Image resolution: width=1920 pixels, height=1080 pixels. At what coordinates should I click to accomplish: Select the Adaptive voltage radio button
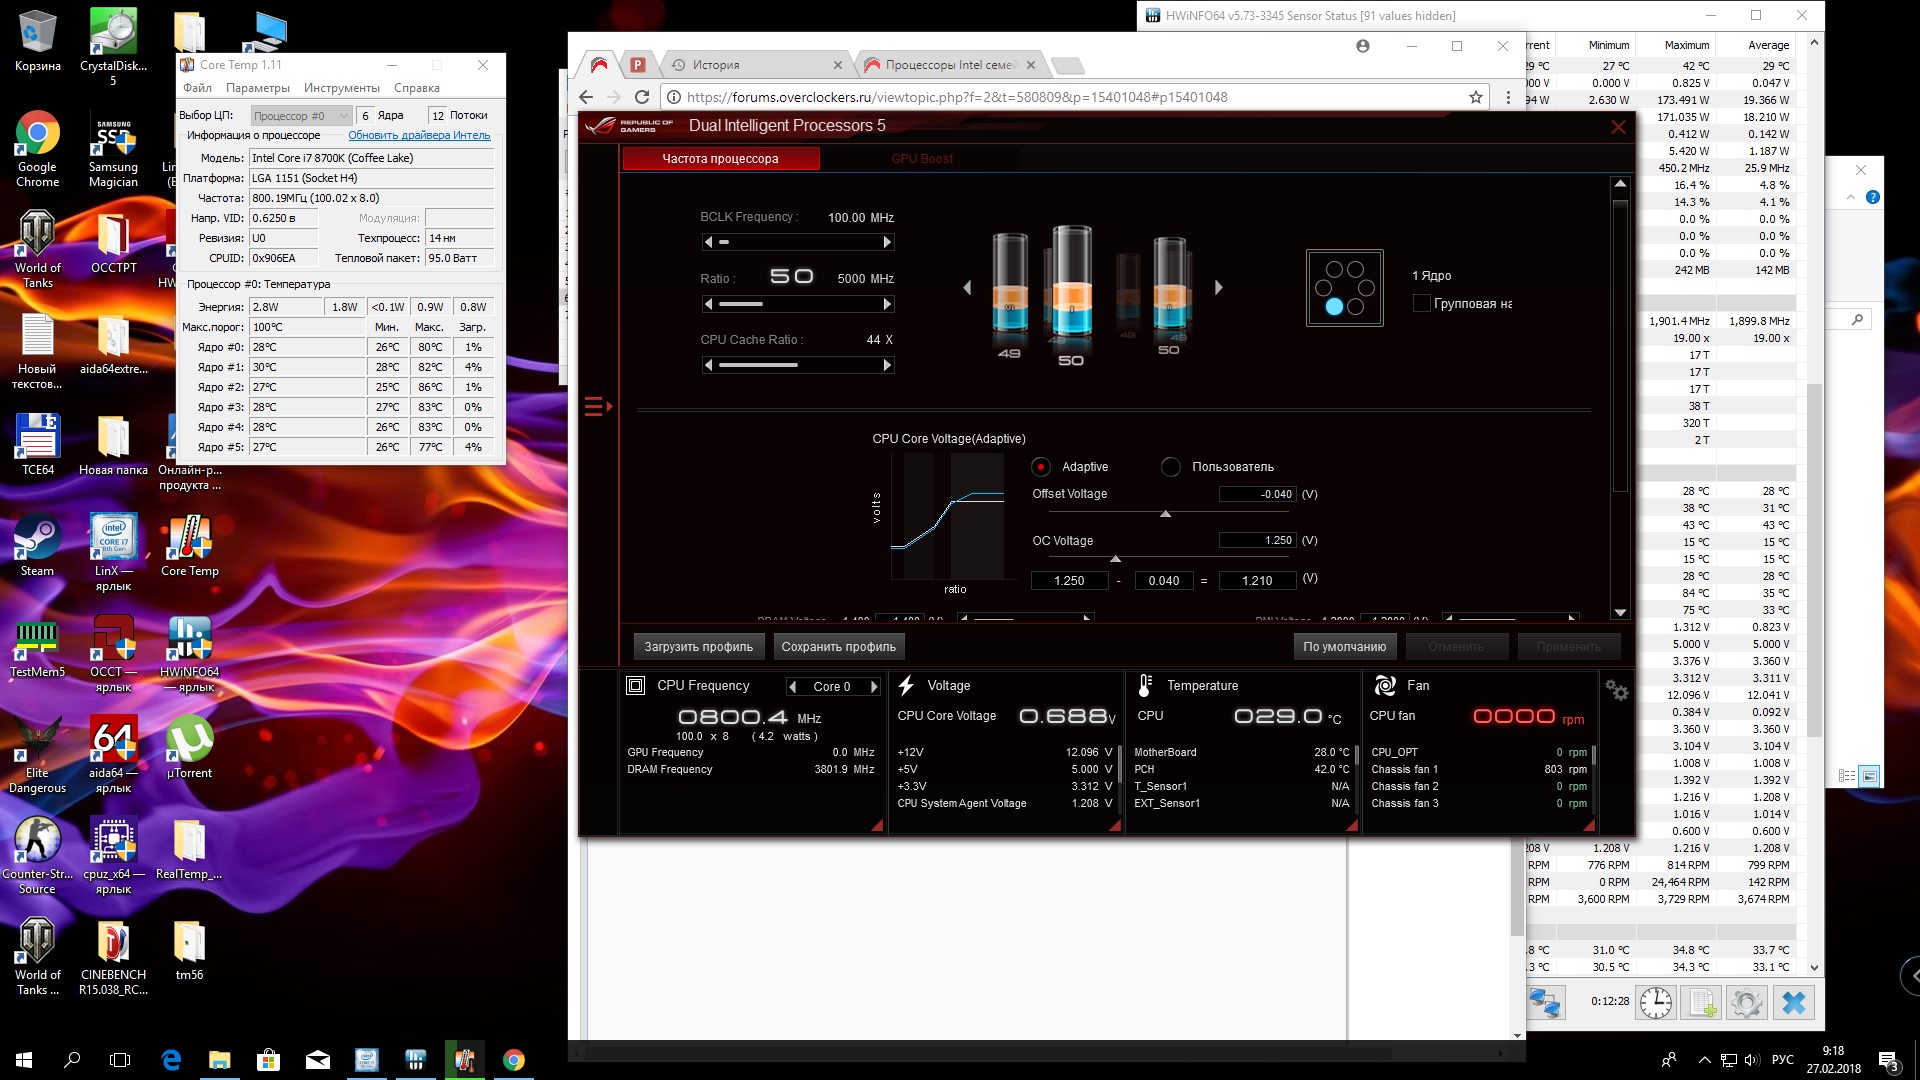[x=1041, y=467]
